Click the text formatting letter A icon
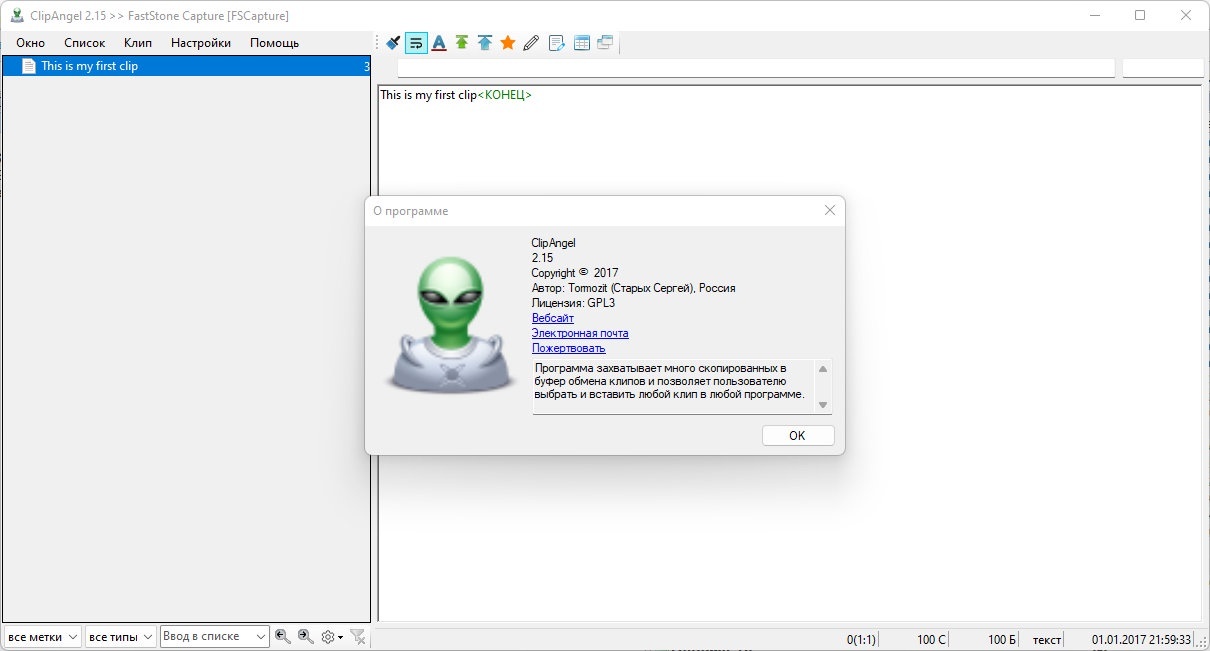1210x651 pixels. [439, 43]
